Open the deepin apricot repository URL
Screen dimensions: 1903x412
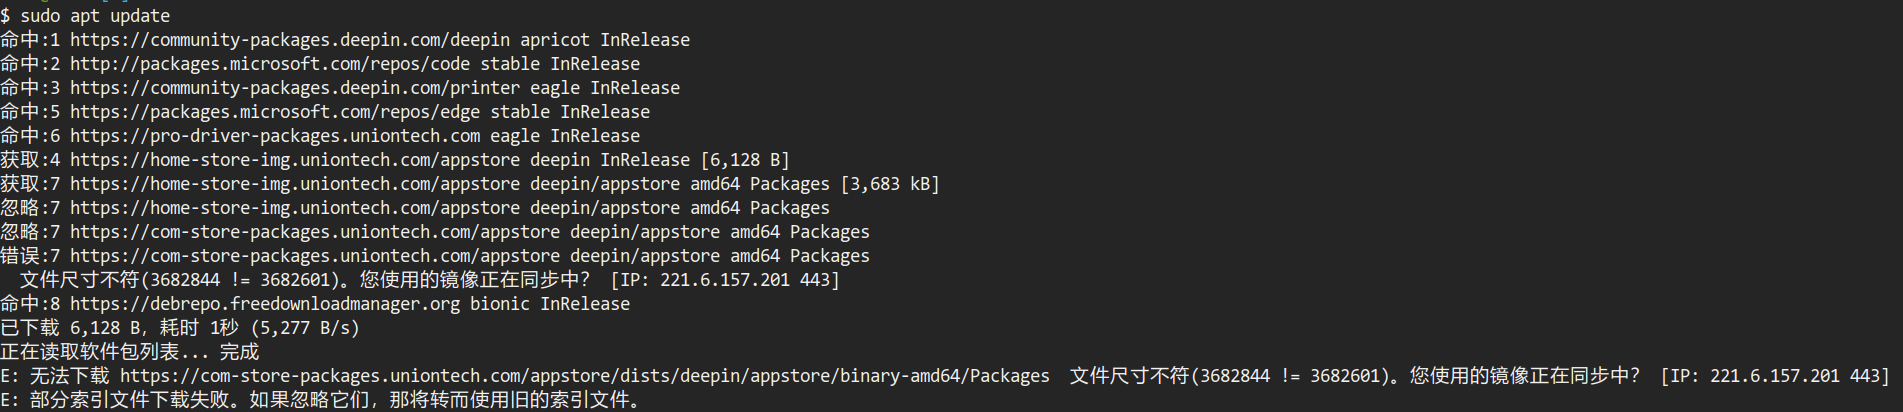(289, 40)
